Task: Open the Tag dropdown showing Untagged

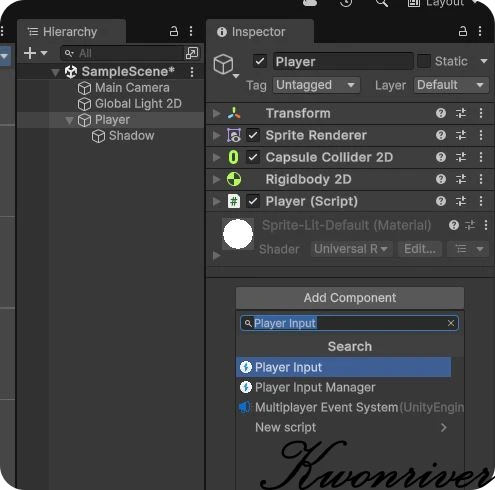Action: click(x=316, y=85)
